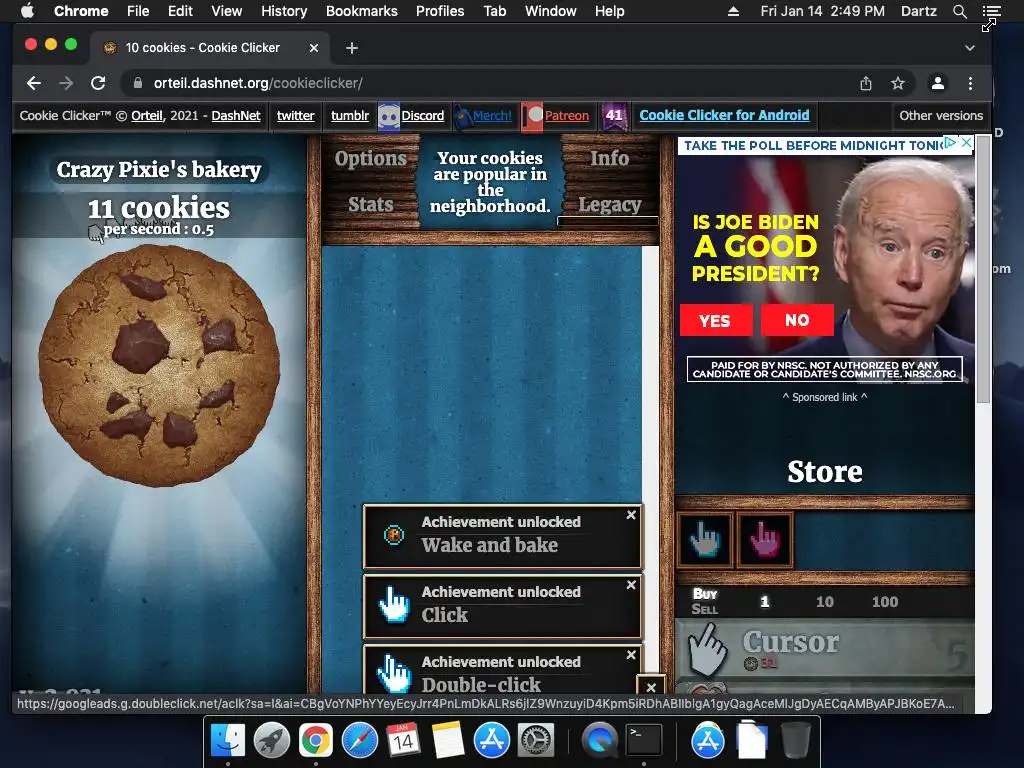Screen dimensions: 1024x768
Task: Open the Info panel
Action: [609, 159]
